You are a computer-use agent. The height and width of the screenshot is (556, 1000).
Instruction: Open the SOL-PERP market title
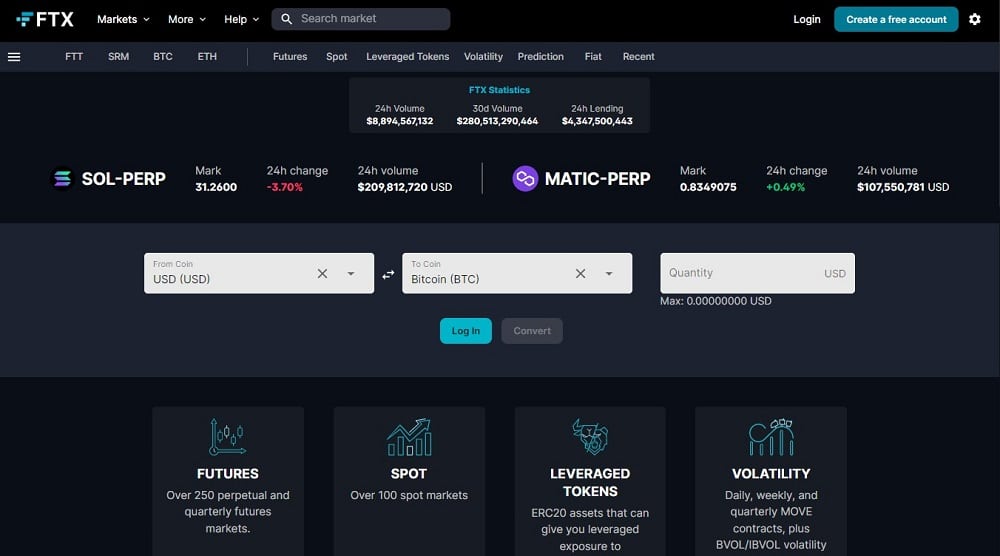(x=124, y=179)
